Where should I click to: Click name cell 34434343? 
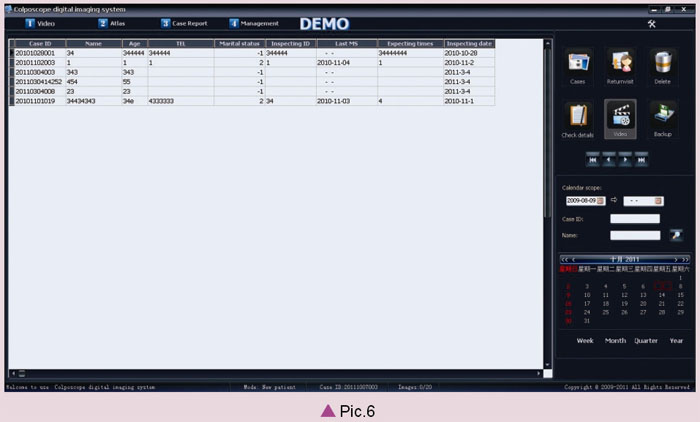coord(94,101)
